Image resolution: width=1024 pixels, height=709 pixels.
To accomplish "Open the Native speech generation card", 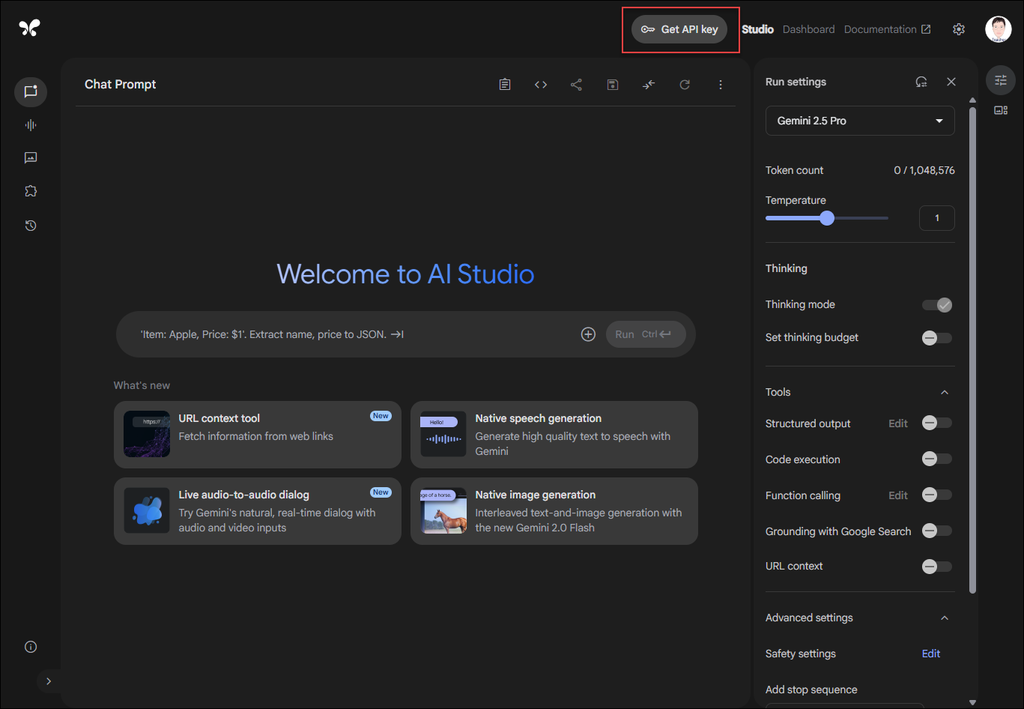I will coord(554,434).
